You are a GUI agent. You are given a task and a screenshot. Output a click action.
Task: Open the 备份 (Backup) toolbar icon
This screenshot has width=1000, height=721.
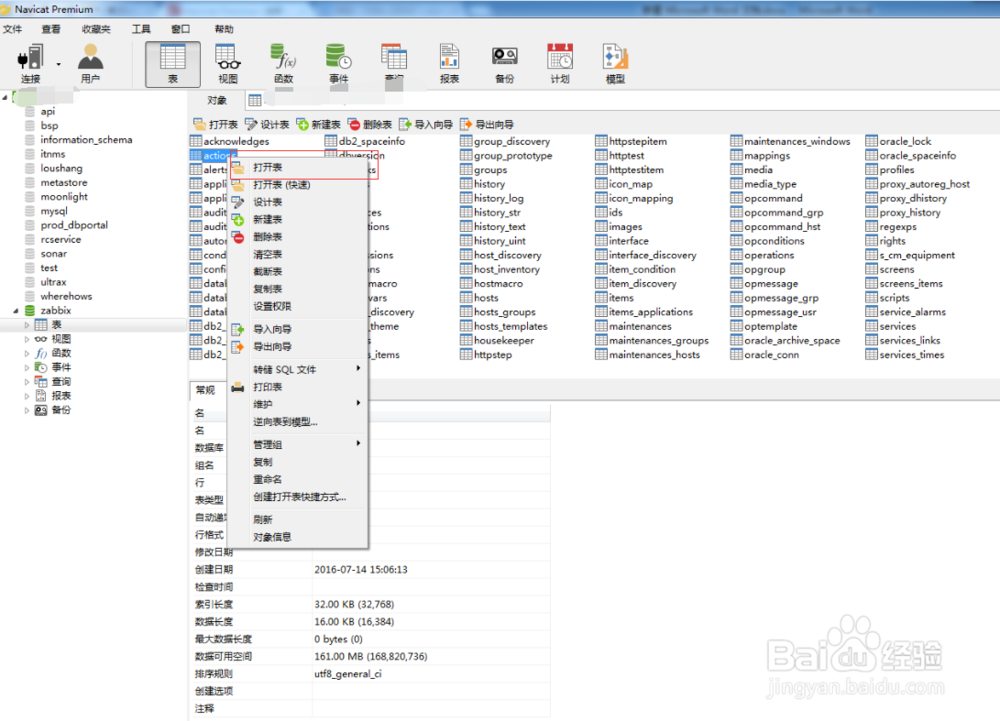pos(504,64)
